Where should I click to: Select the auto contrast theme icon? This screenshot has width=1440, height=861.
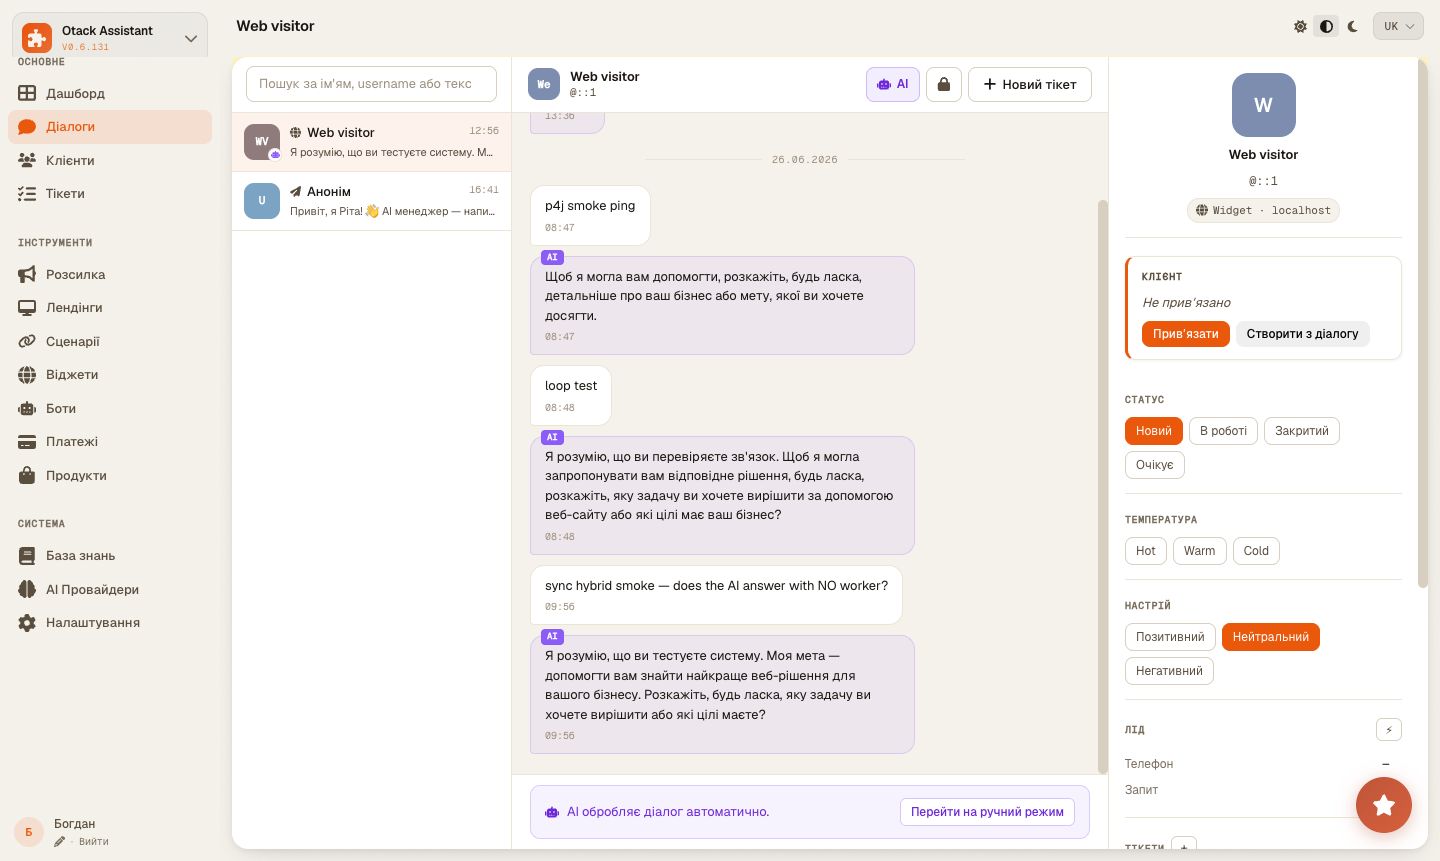pos(1326,27)
